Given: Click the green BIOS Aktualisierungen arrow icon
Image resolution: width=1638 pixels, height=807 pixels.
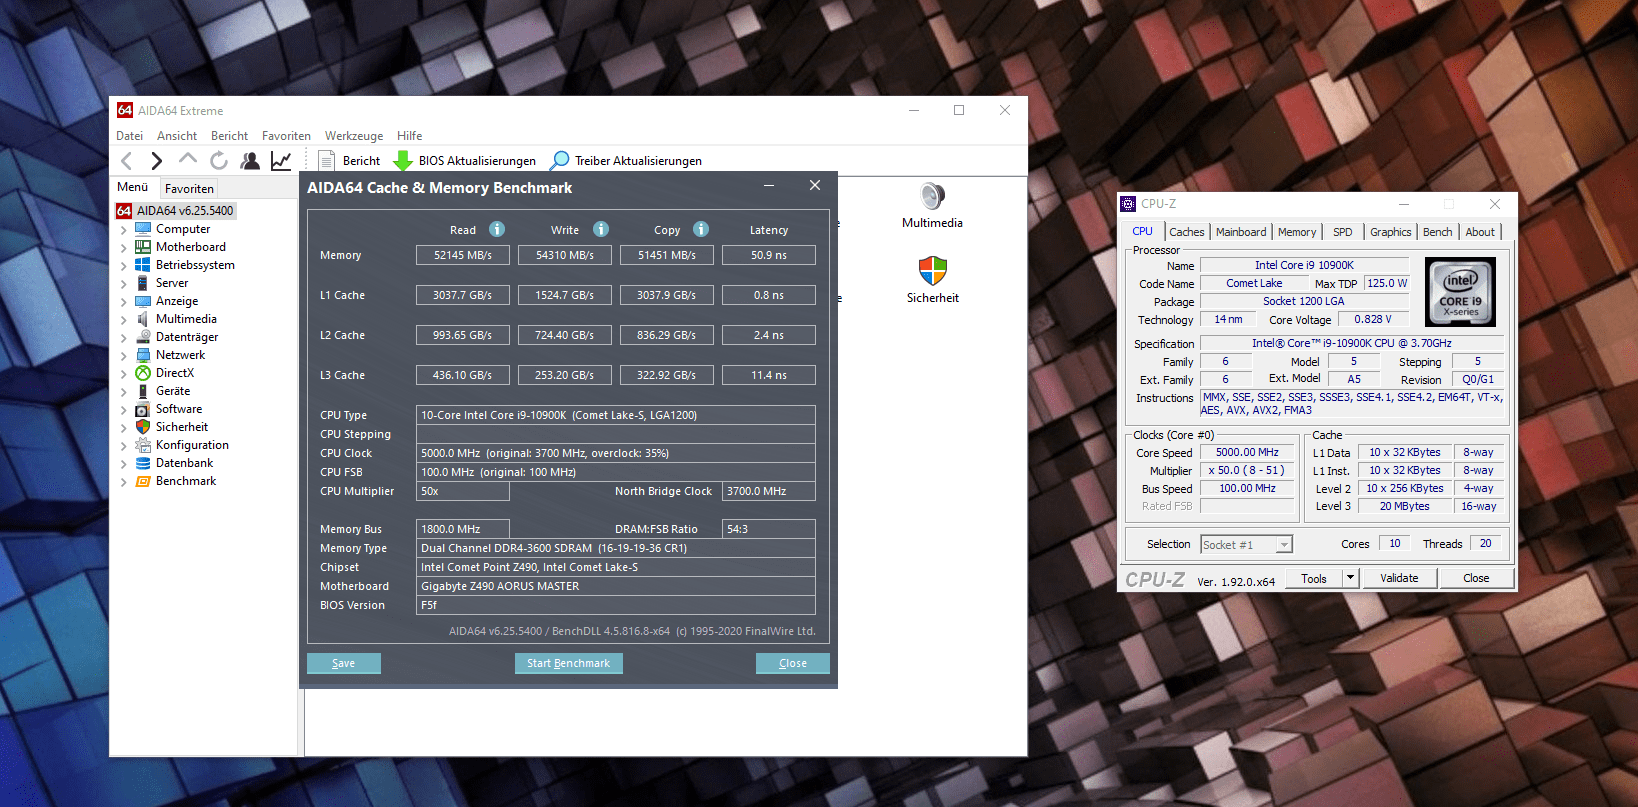Looking at the screenshot, I should click(403, 160).
